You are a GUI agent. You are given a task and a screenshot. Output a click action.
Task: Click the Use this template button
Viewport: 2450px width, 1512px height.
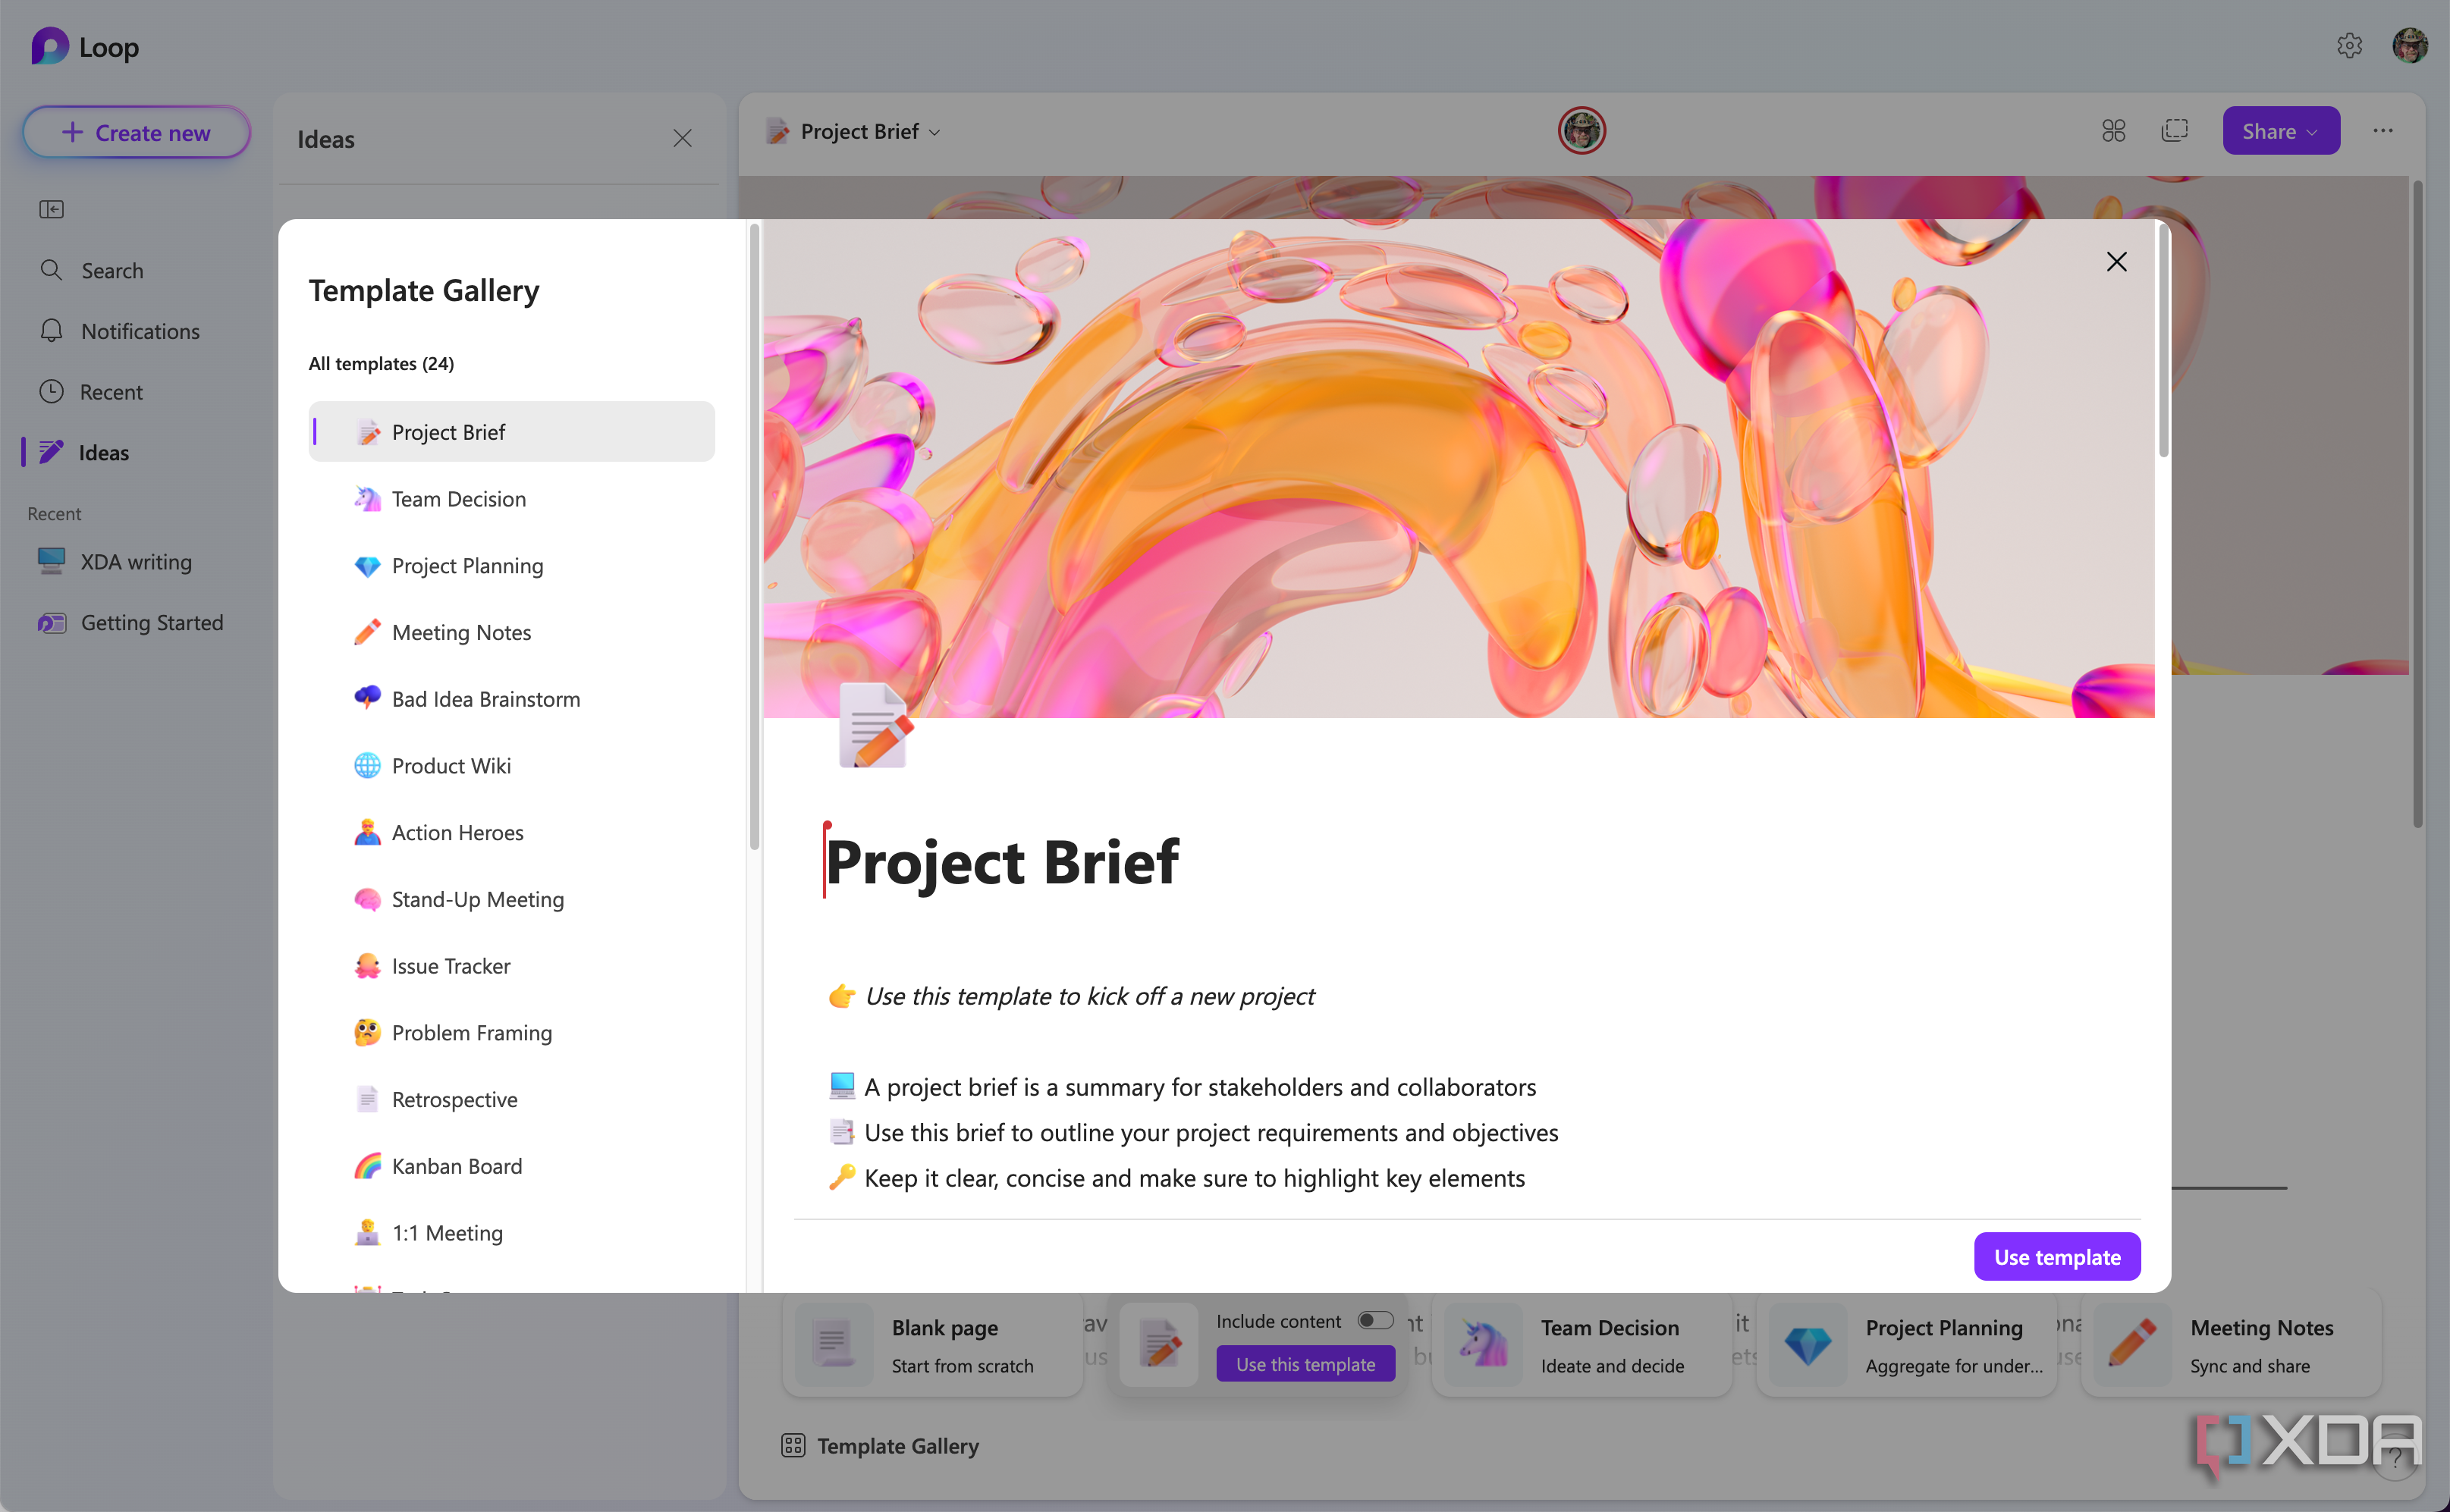tap(1305, 1364)
